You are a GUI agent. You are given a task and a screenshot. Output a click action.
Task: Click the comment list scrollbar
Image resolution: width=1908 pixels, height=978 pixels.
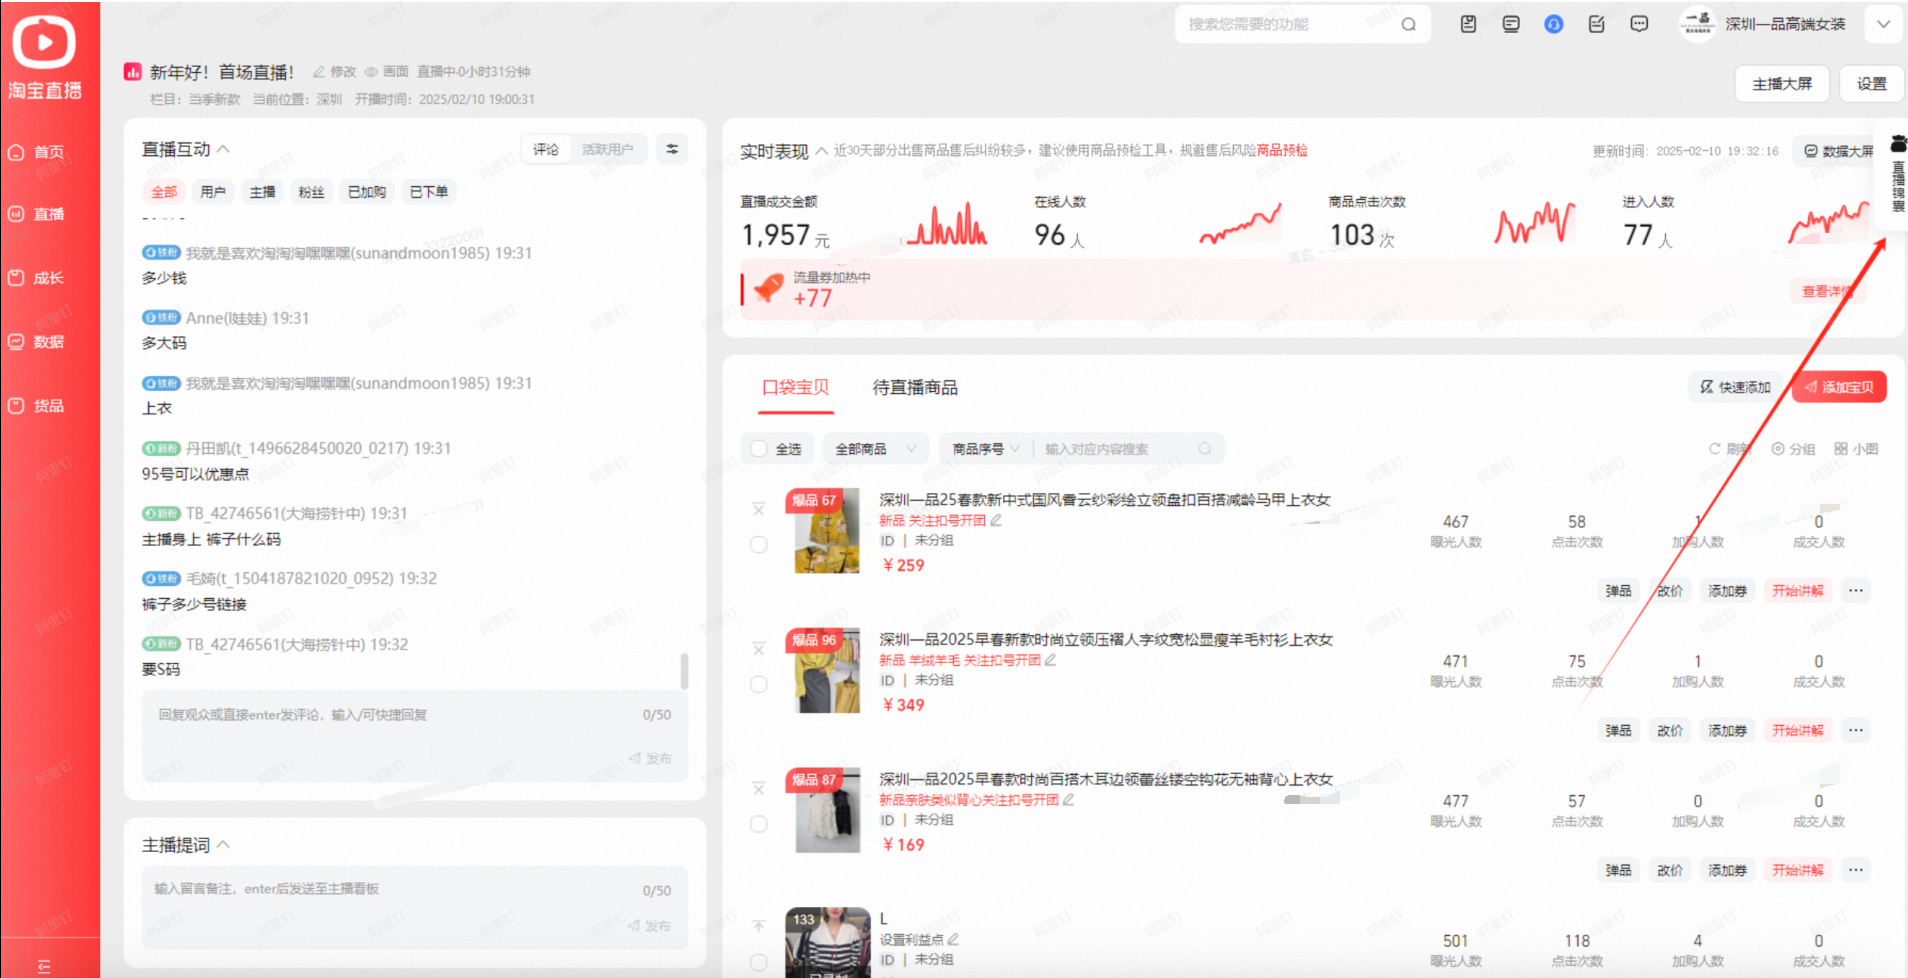point(684,671)
